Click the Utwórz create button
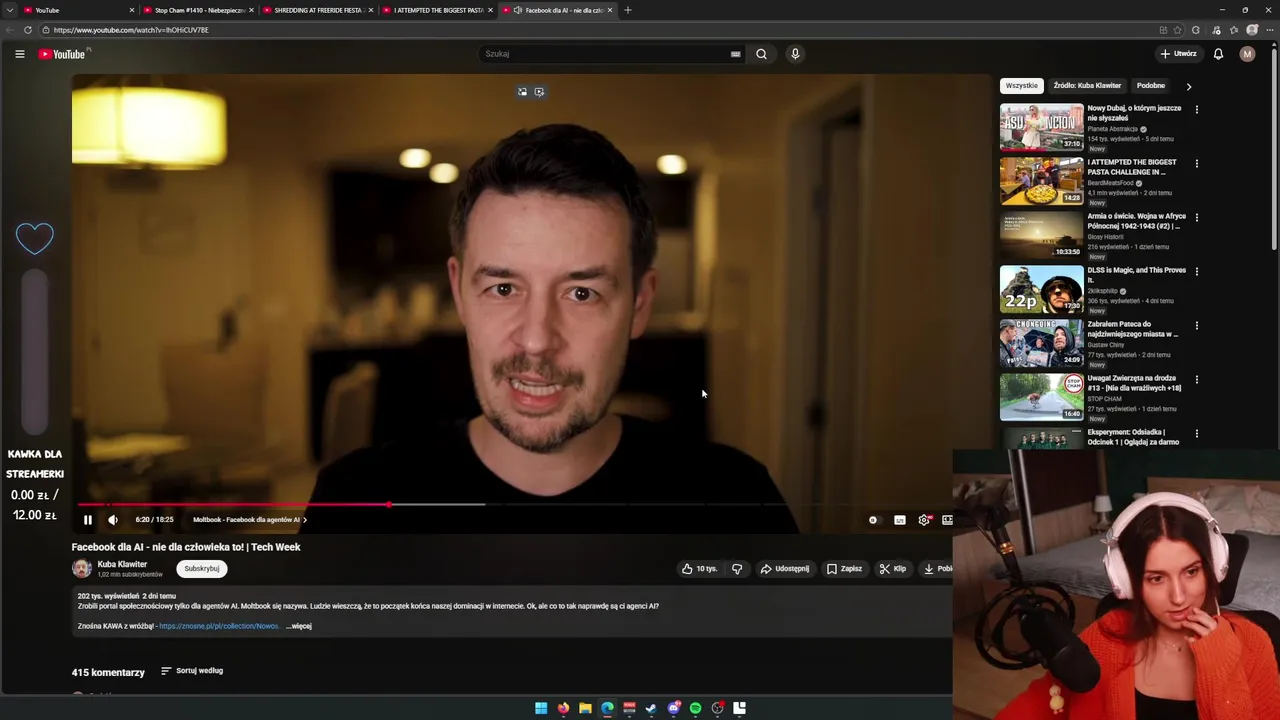Viewport: 1280px width, 720px height. pyautogui.click(x=1178, y=54)
